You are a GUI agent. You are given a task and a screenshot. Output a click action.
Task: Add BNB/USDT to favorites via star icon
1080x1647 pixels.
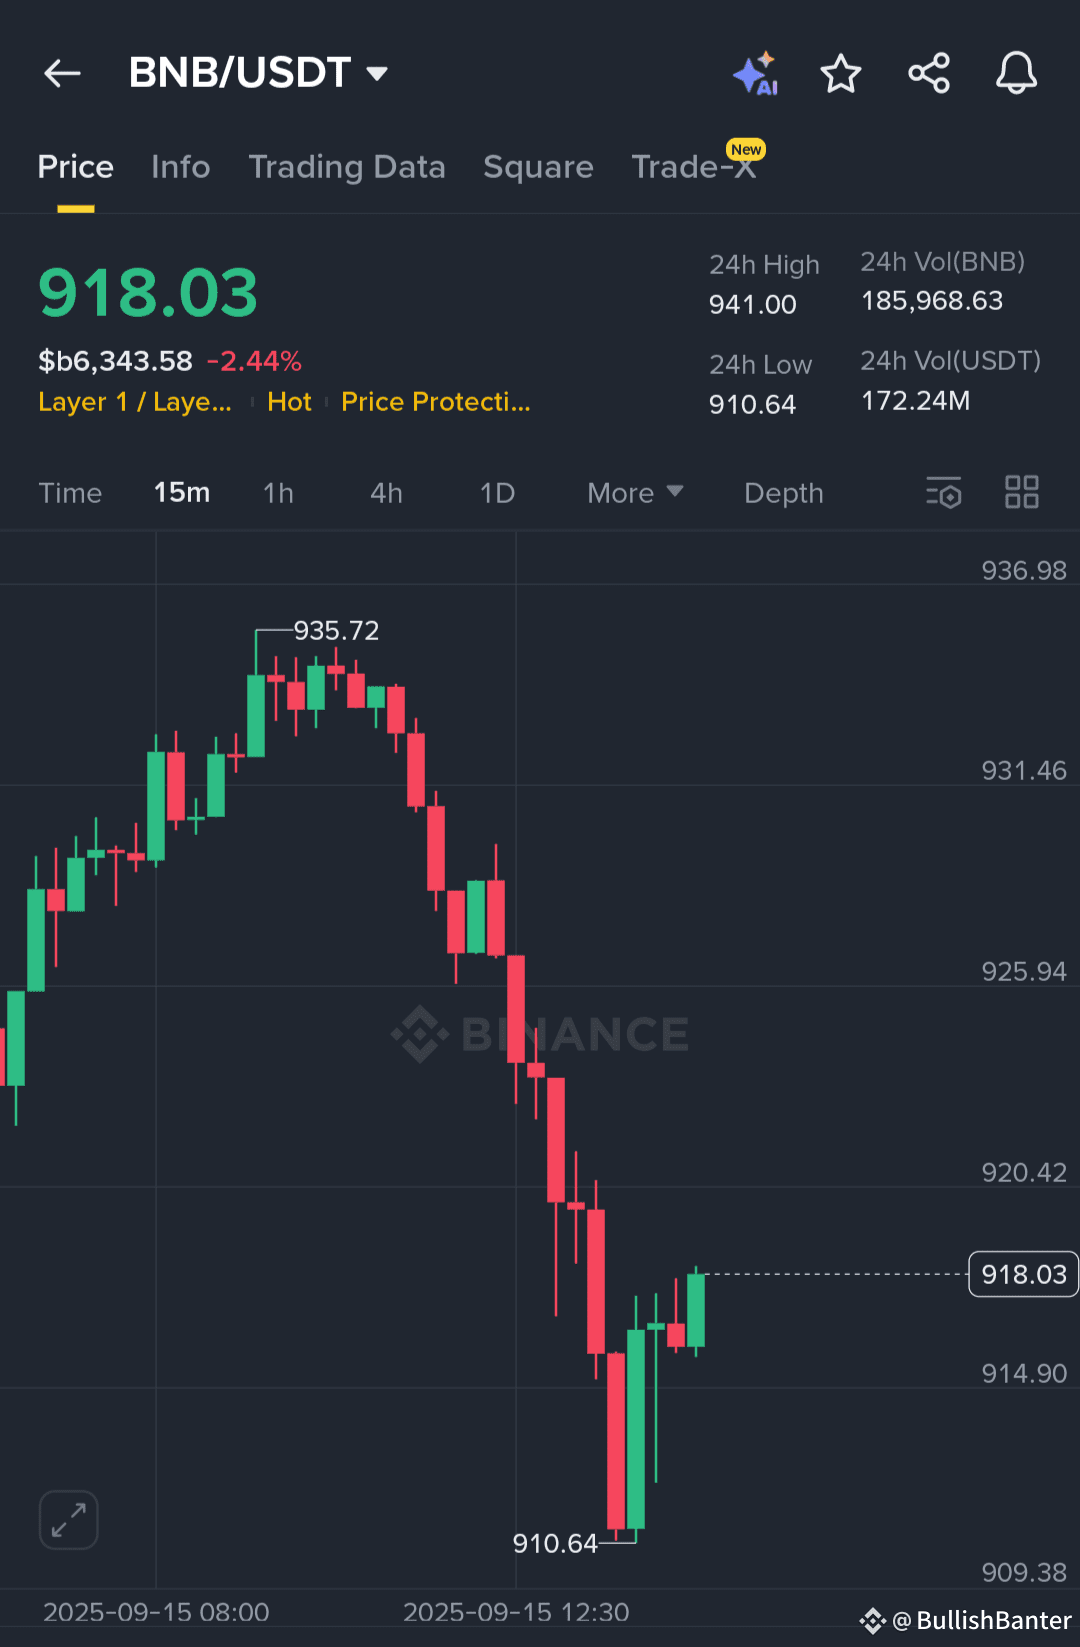pos(841,72)
